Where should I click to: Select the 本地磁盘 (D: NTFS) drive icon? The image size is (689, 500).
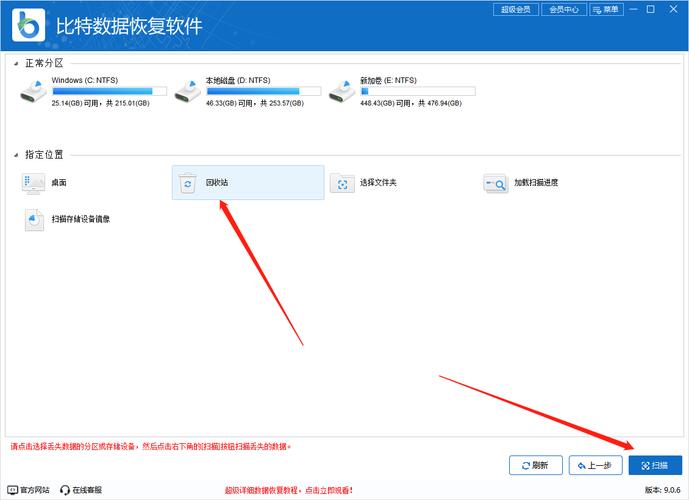(x=188, y=91)
